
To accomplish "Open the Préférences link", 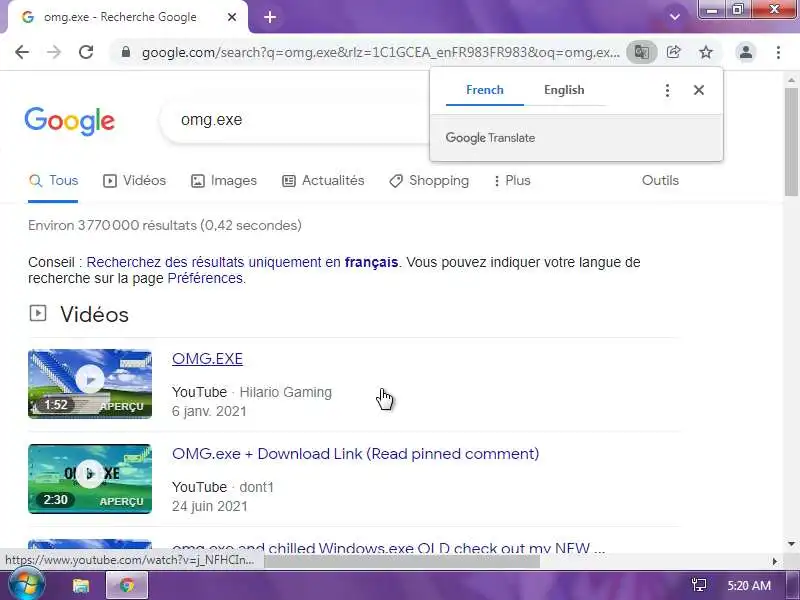I will tap(205, 279).
